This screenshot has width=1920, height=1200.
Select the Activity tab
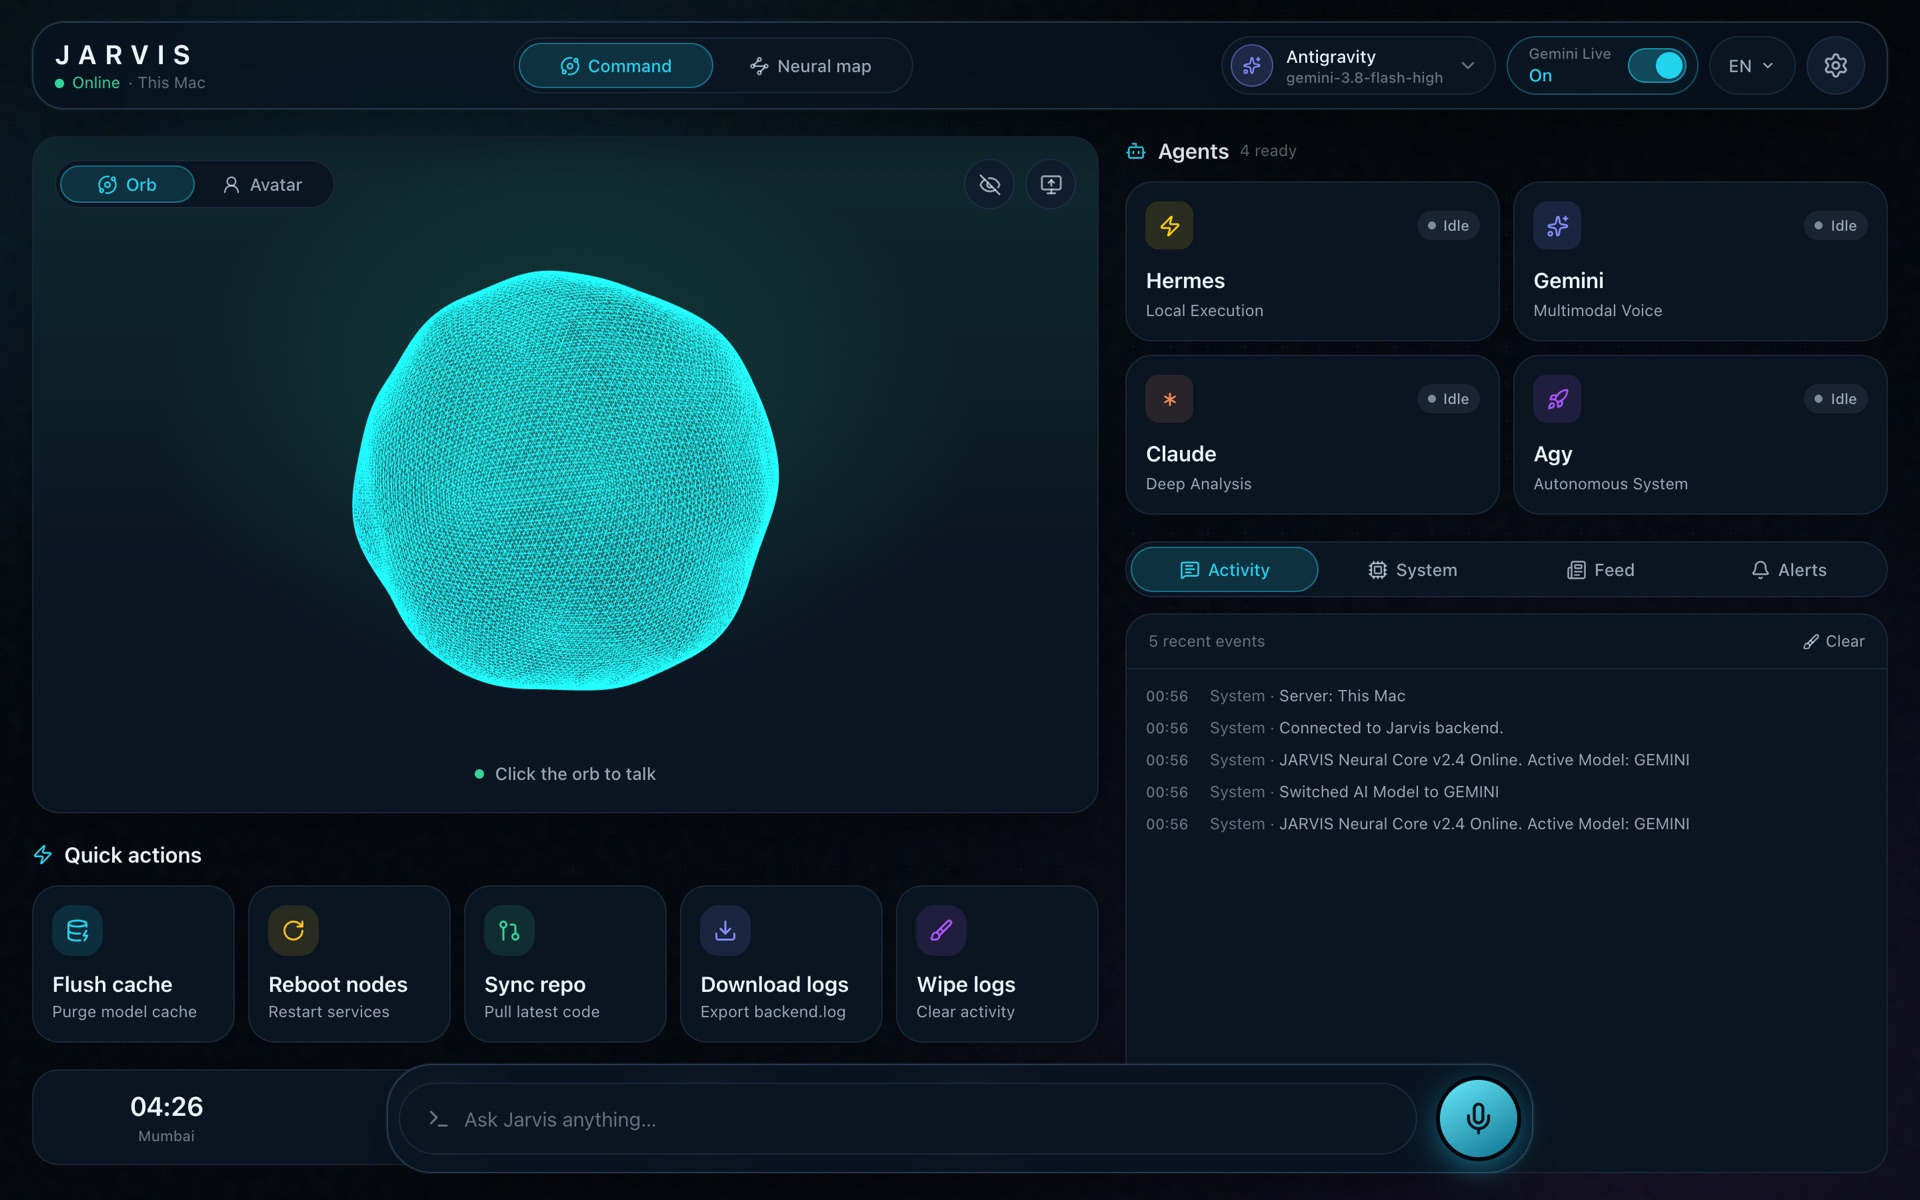click(1224, 570)
